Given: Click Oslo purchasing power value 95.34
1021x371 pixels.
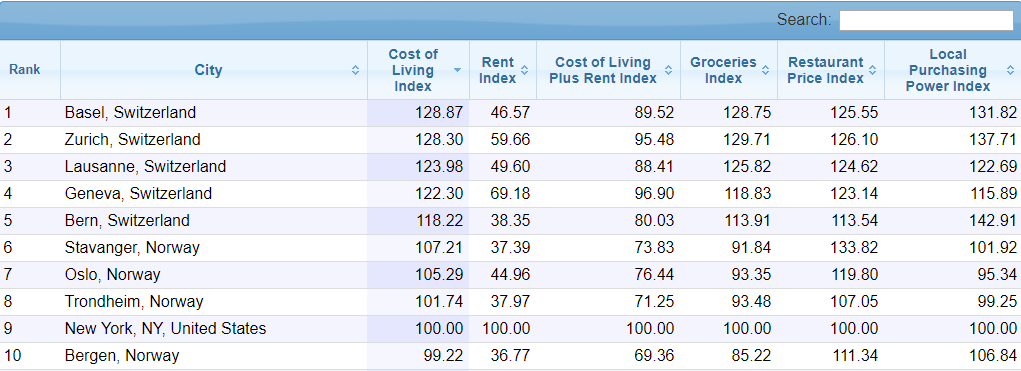Looking at the screenshot, I should coord(997,275).
